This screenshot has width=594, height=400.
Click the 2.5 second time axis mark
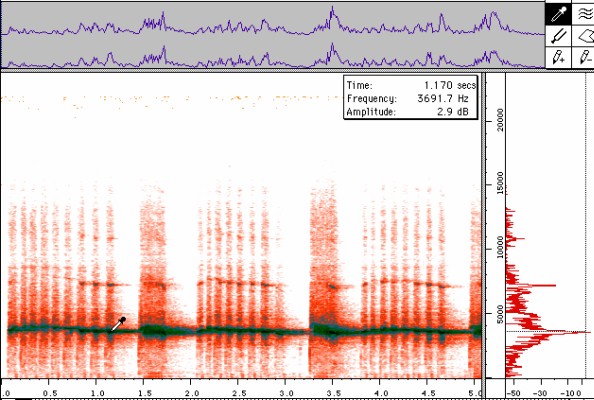(239, 393)
